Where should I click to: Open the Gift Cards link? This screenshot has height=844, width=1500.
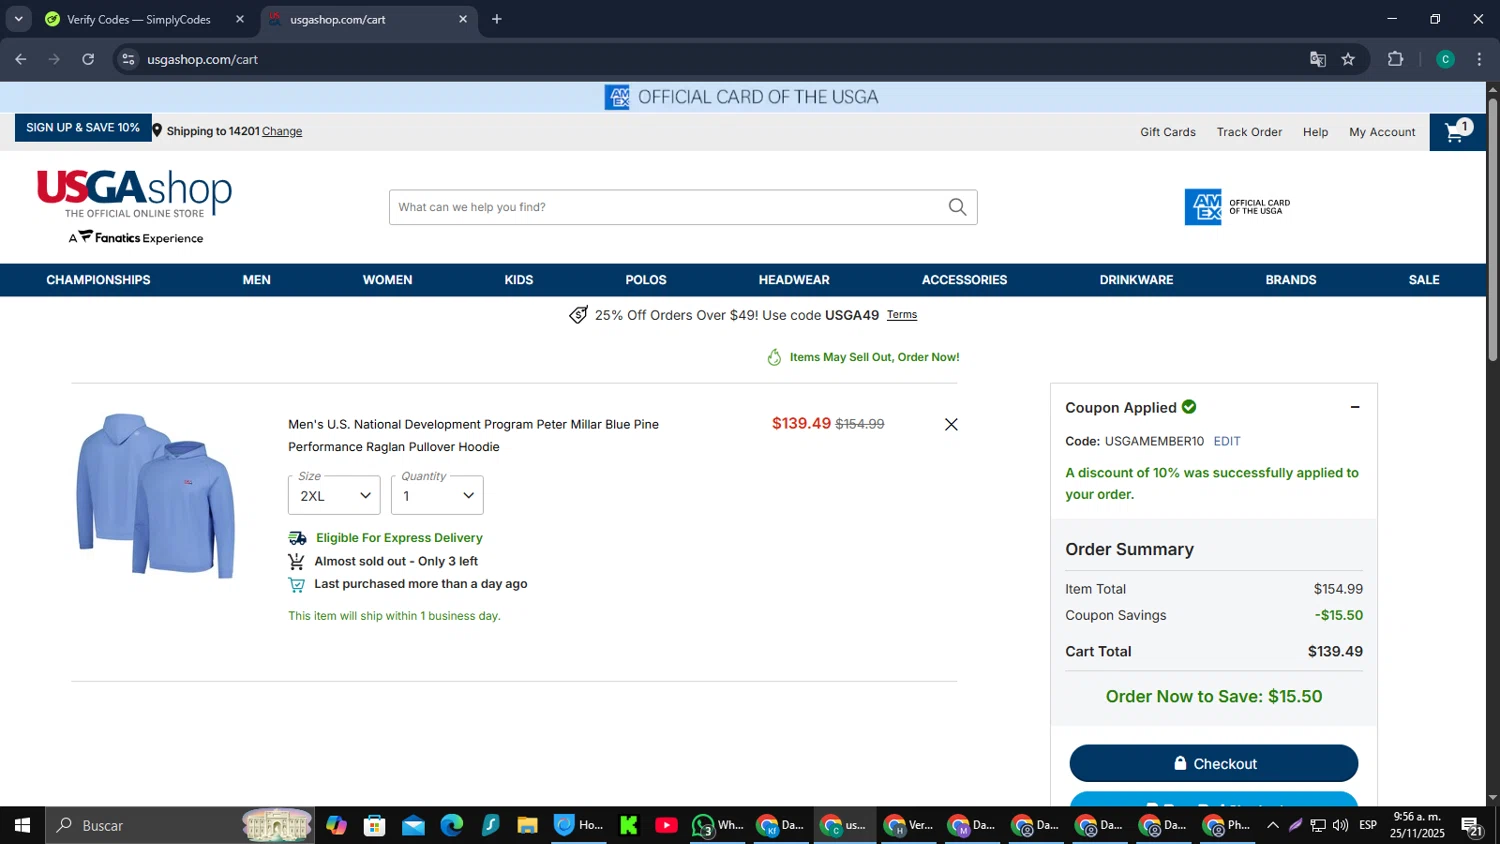coord(1168,132)
